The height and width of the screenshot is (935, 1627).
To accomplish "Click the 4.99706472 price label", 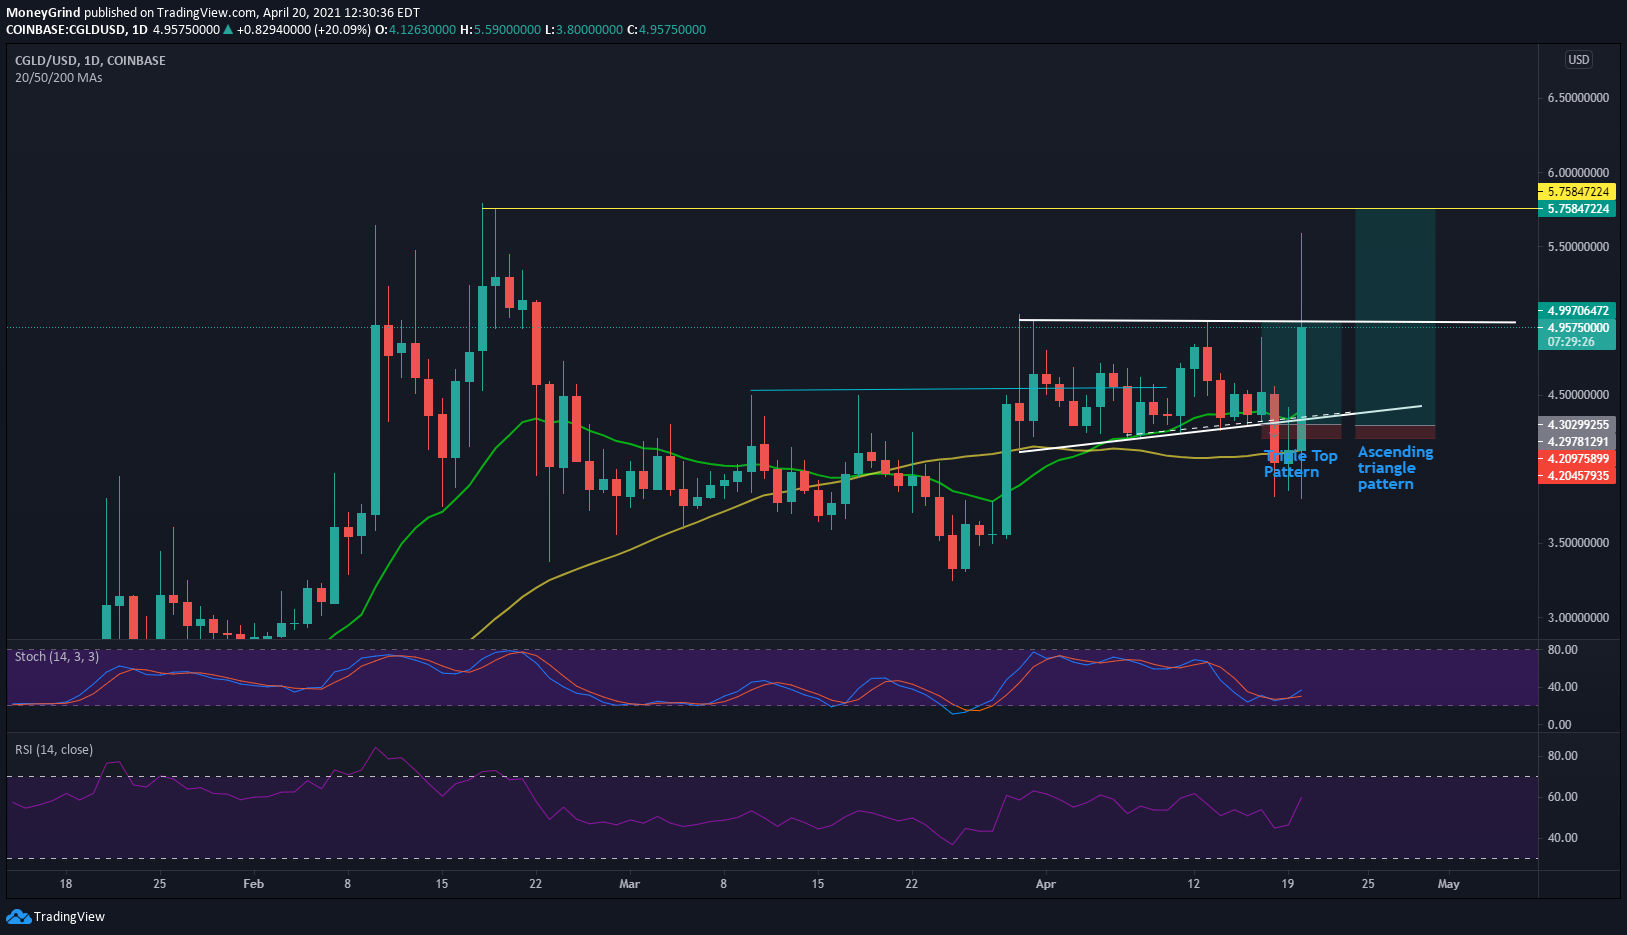I will click(x=1576, y=311).
